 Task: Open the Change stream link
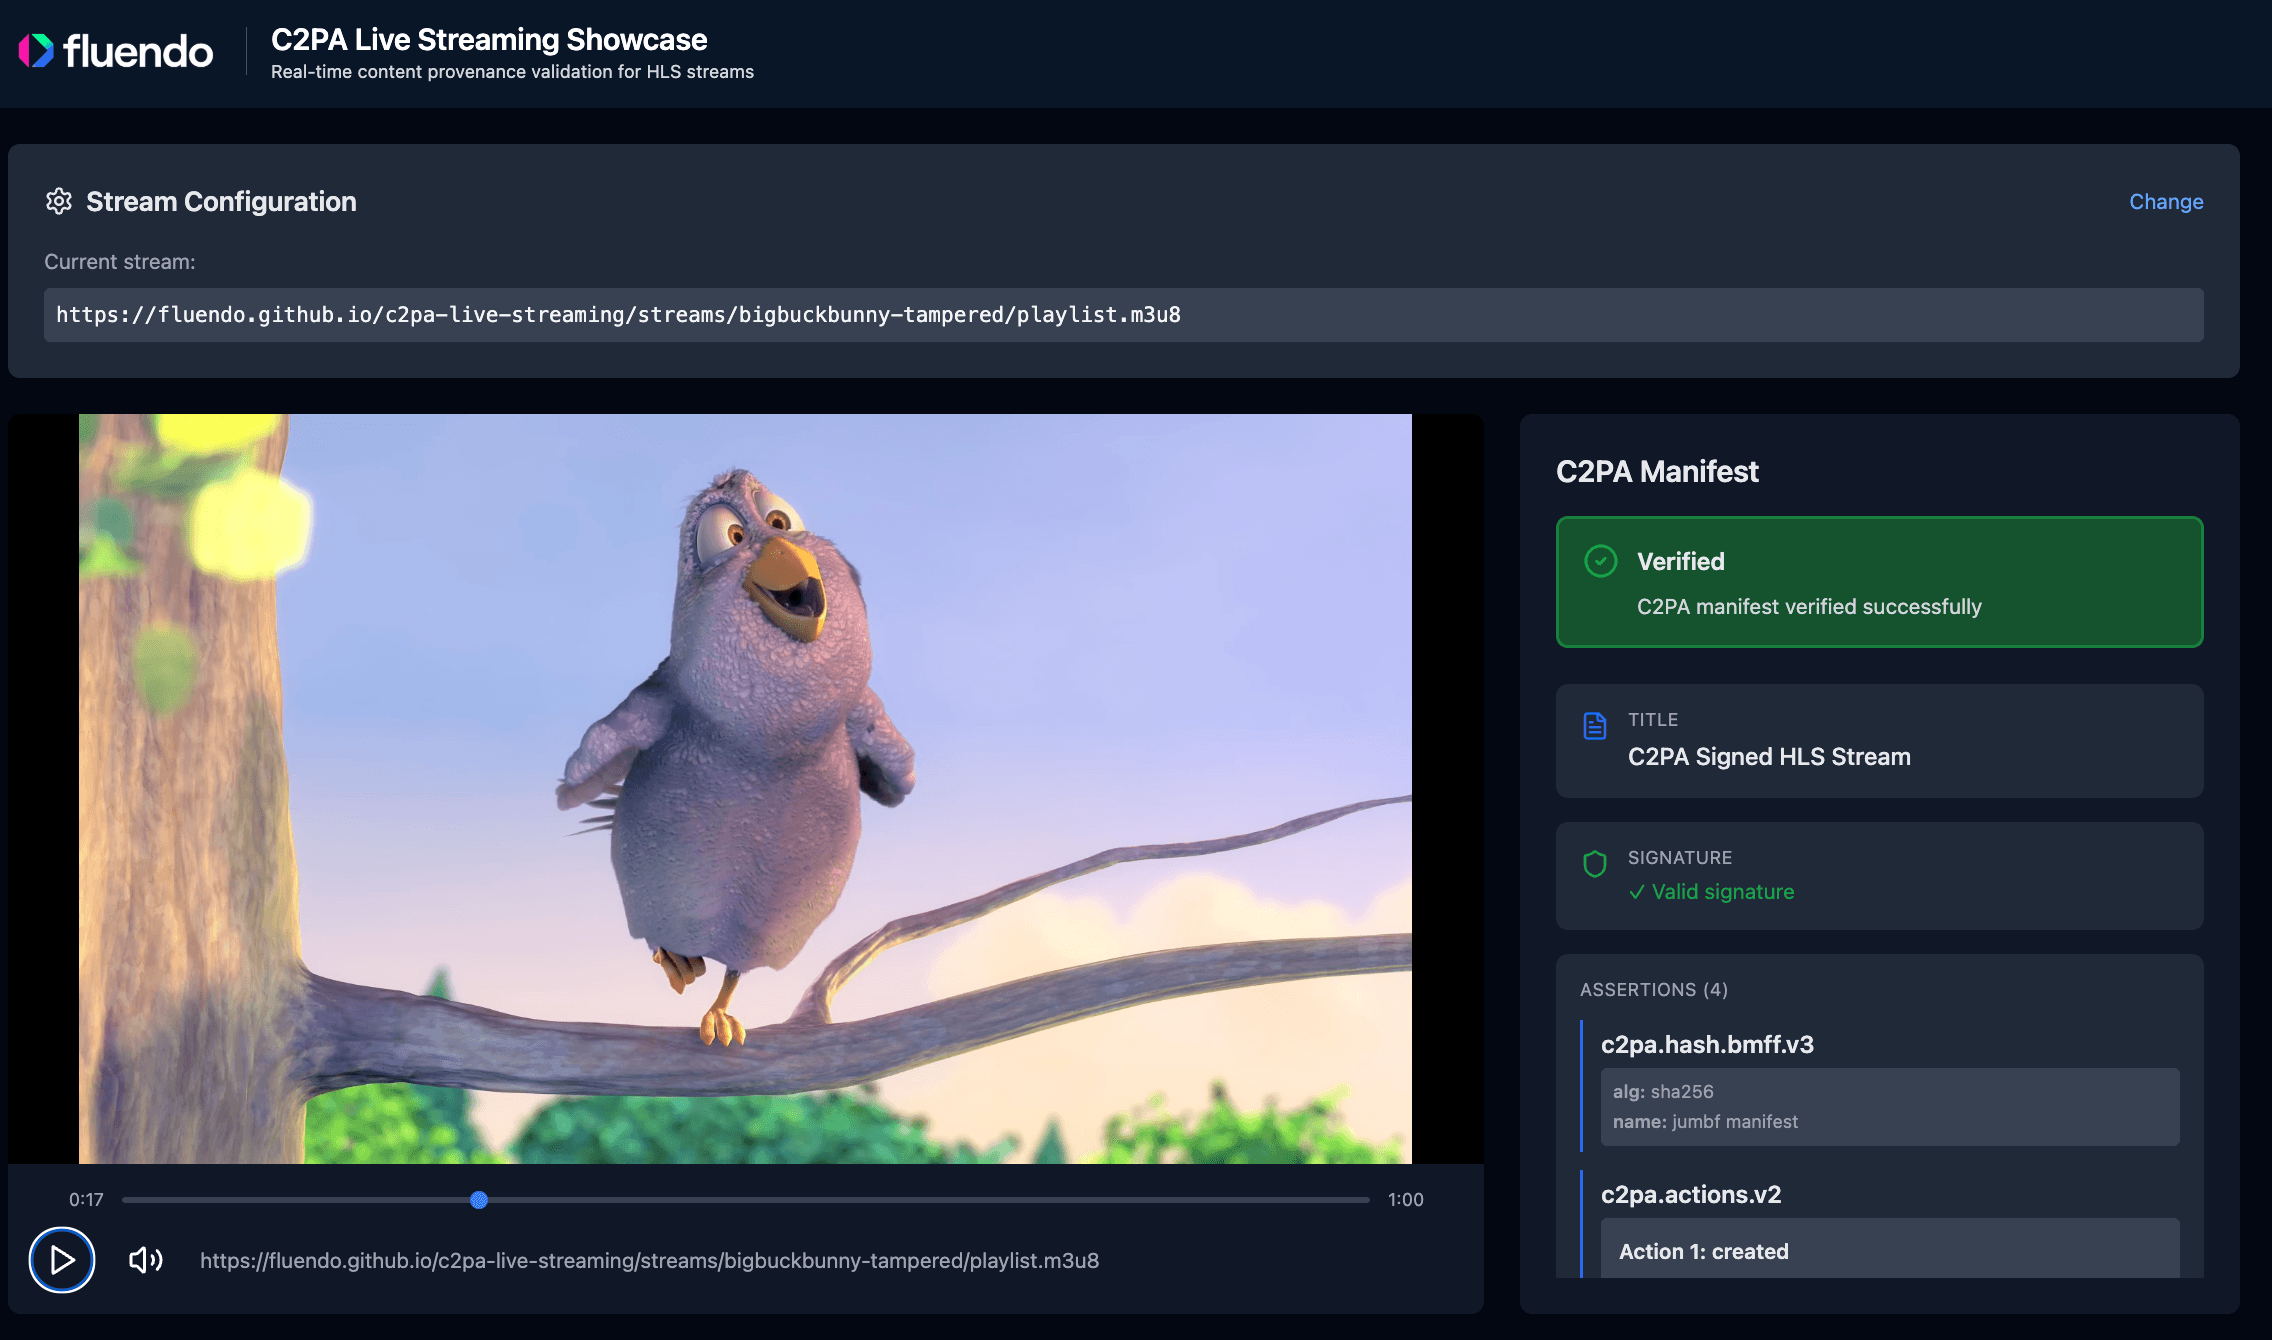tap(2166, 201)
